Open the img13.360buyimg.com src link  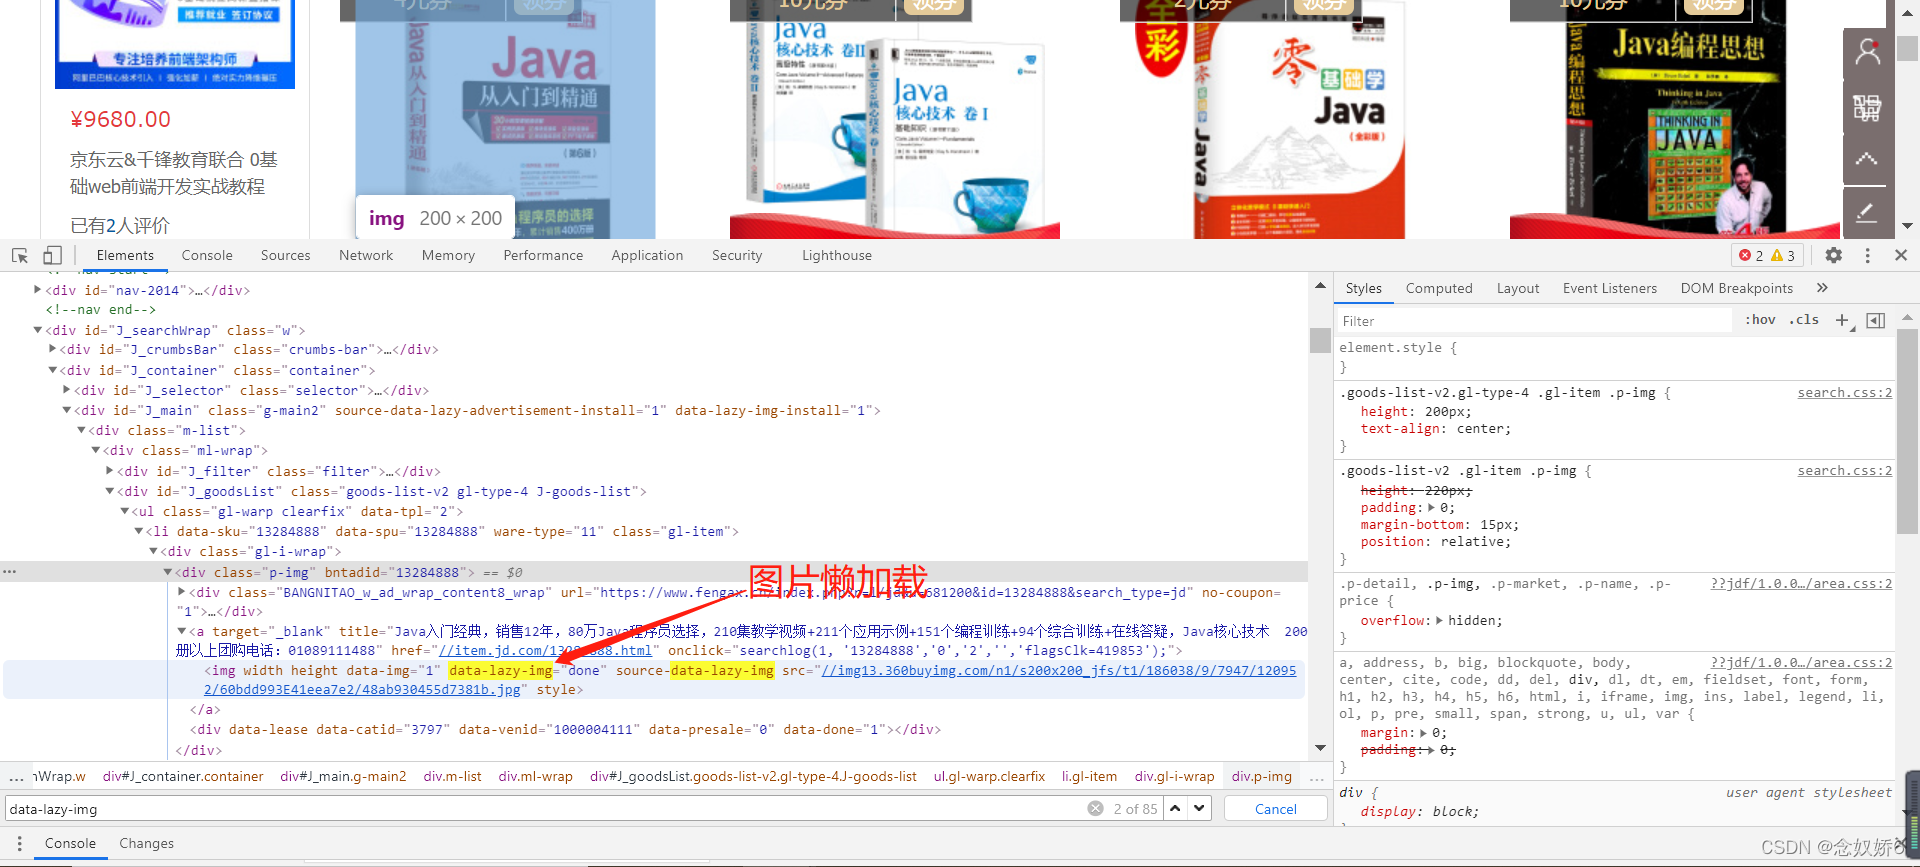coord(750,680)
